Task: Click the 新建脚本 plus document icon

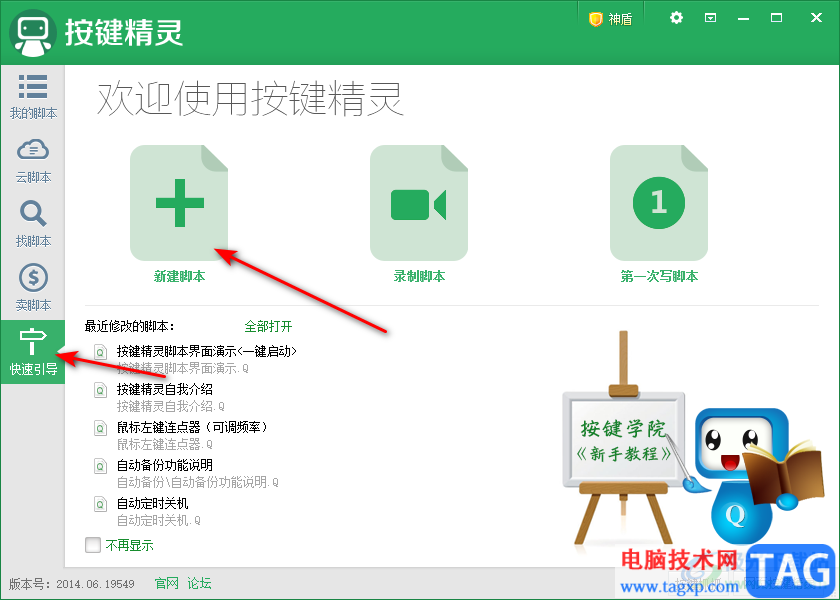Action: tap(179, 203)
